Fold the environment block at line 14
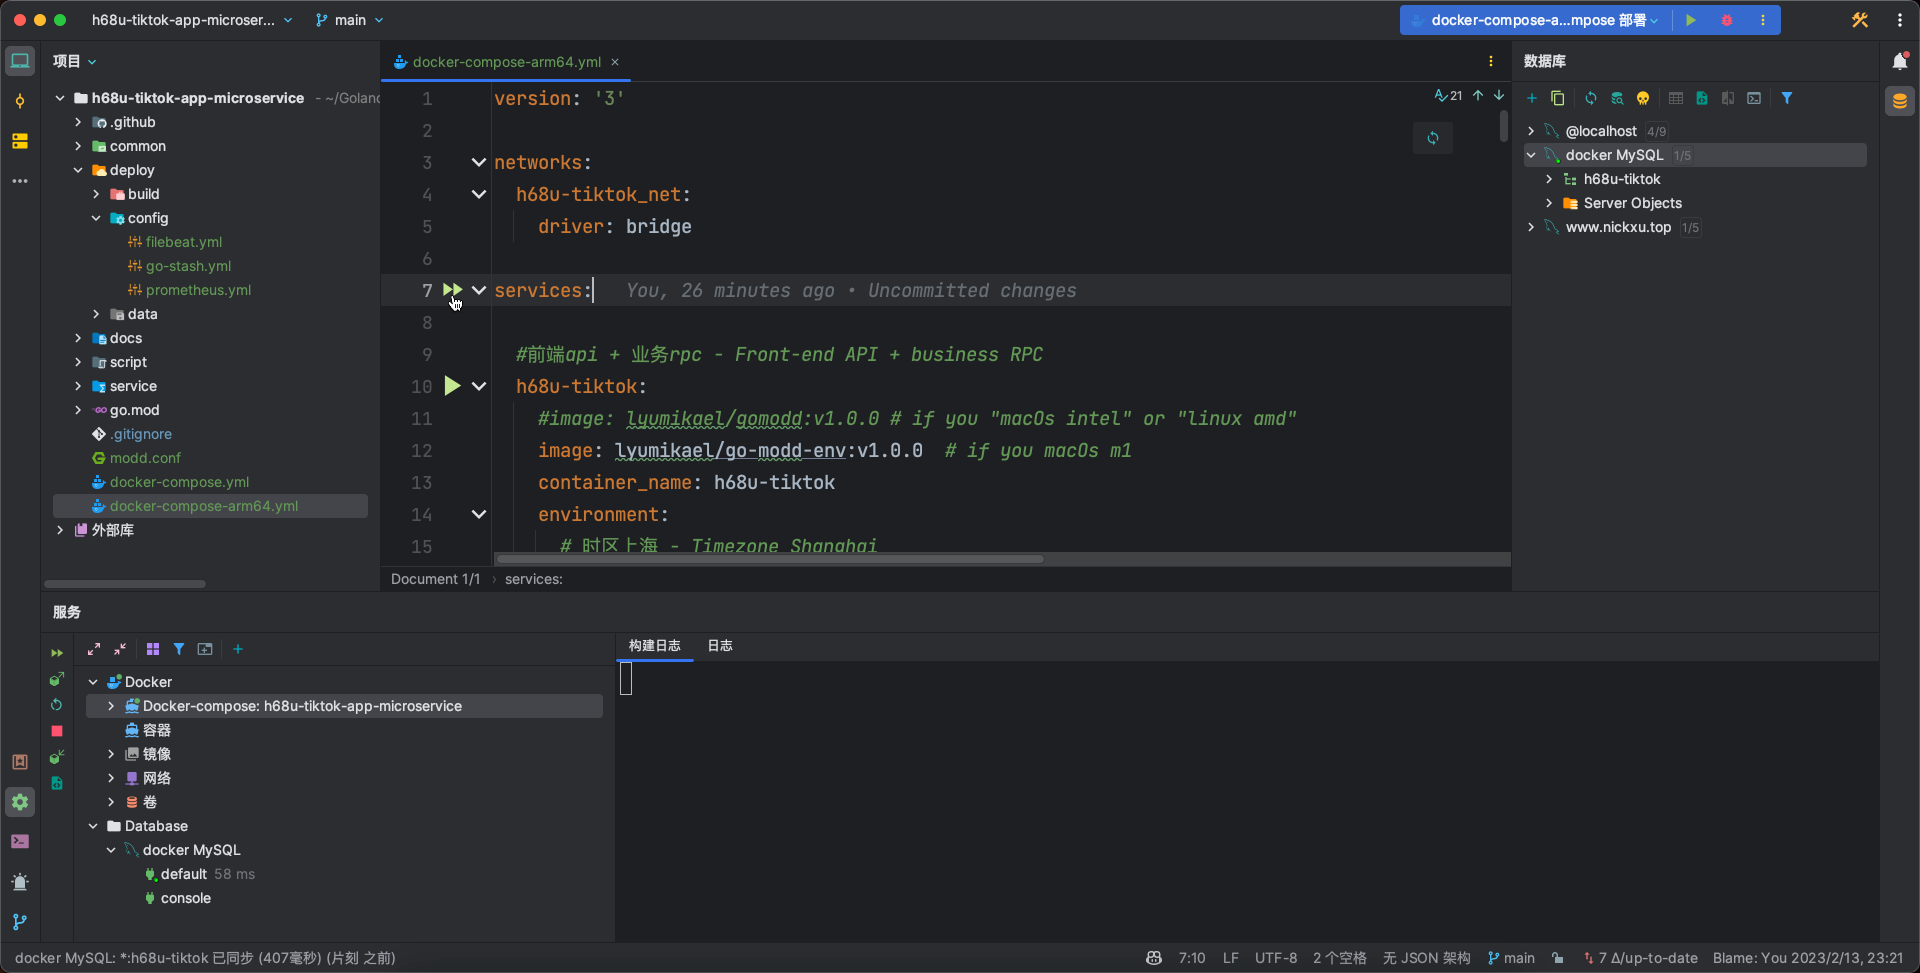 pyautogui.click(x=479, y=514)
